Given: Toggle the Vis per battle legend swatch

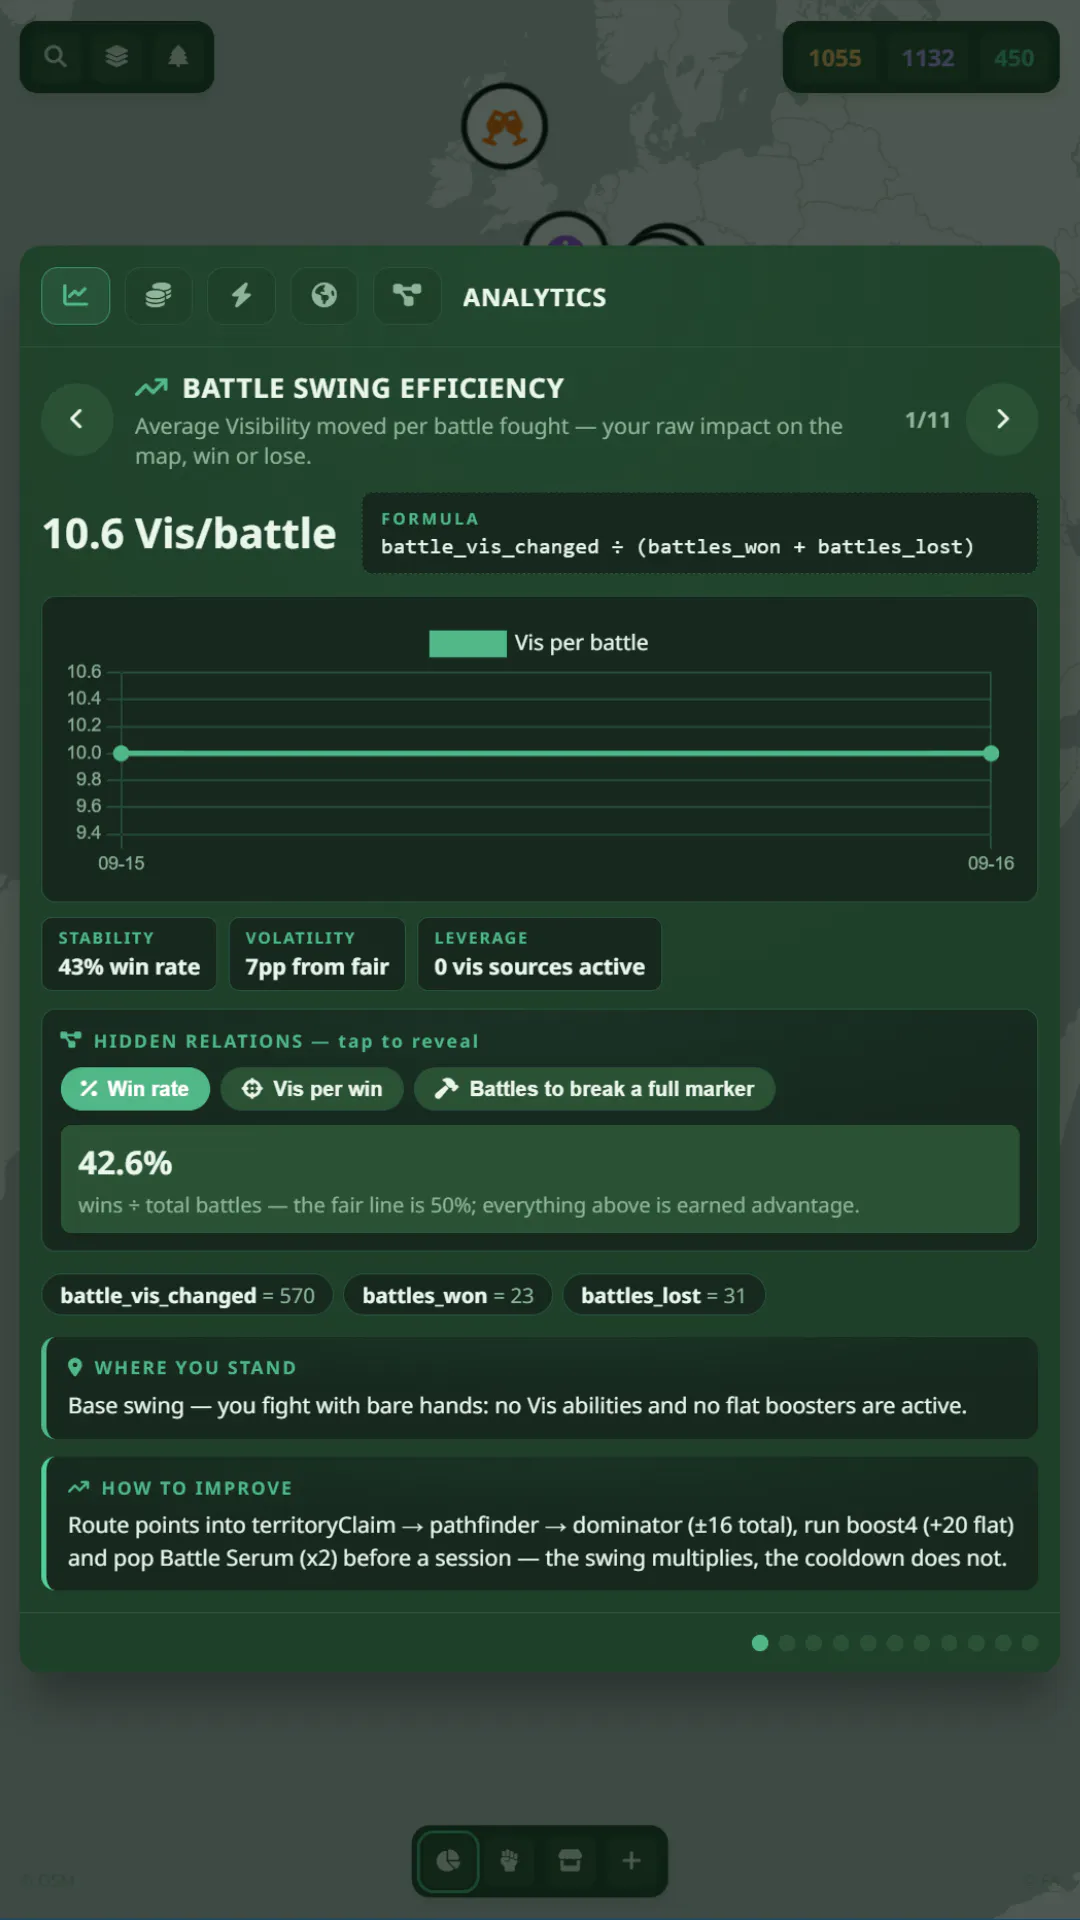Looking at the screenshot, I should (x=467, y=643).
